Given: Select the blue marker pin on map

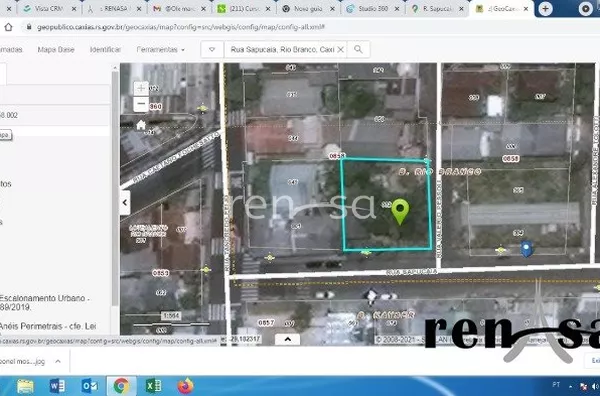Looking at the screenshot, I should coord(527,248).
